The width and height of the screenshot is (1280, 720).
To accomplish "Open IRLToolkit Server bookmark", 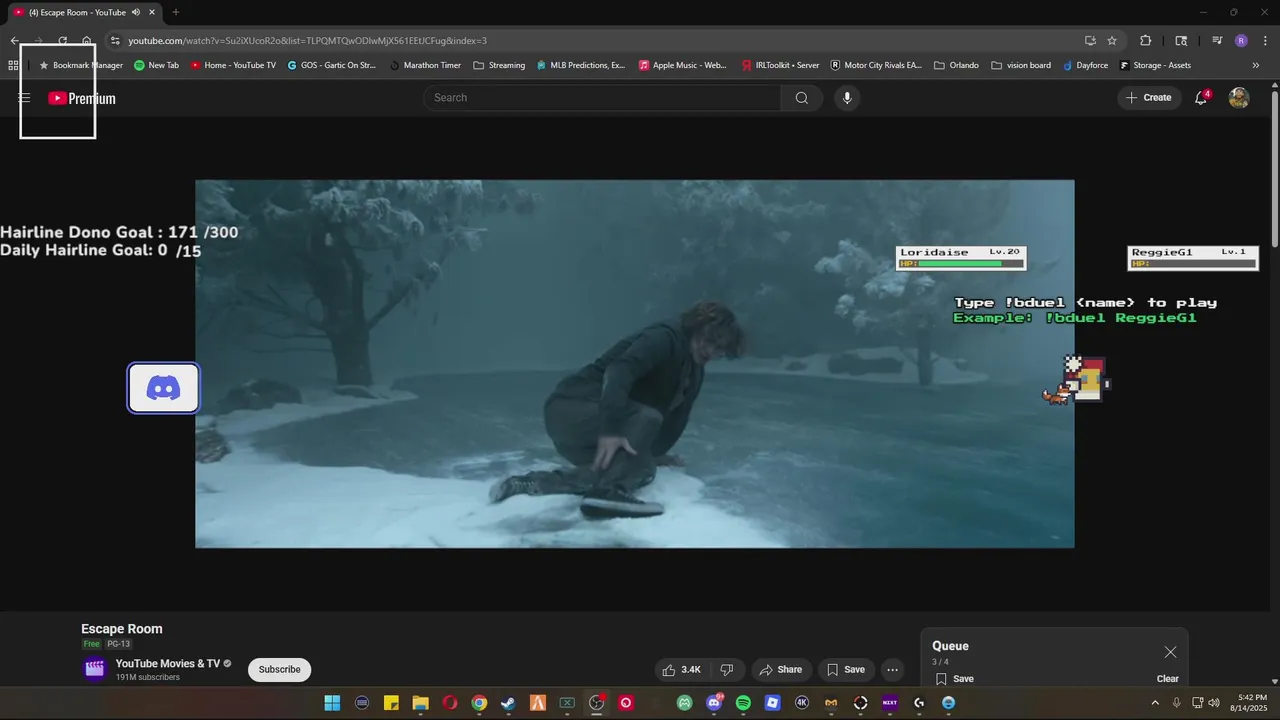I will click(x=780, y=65).
